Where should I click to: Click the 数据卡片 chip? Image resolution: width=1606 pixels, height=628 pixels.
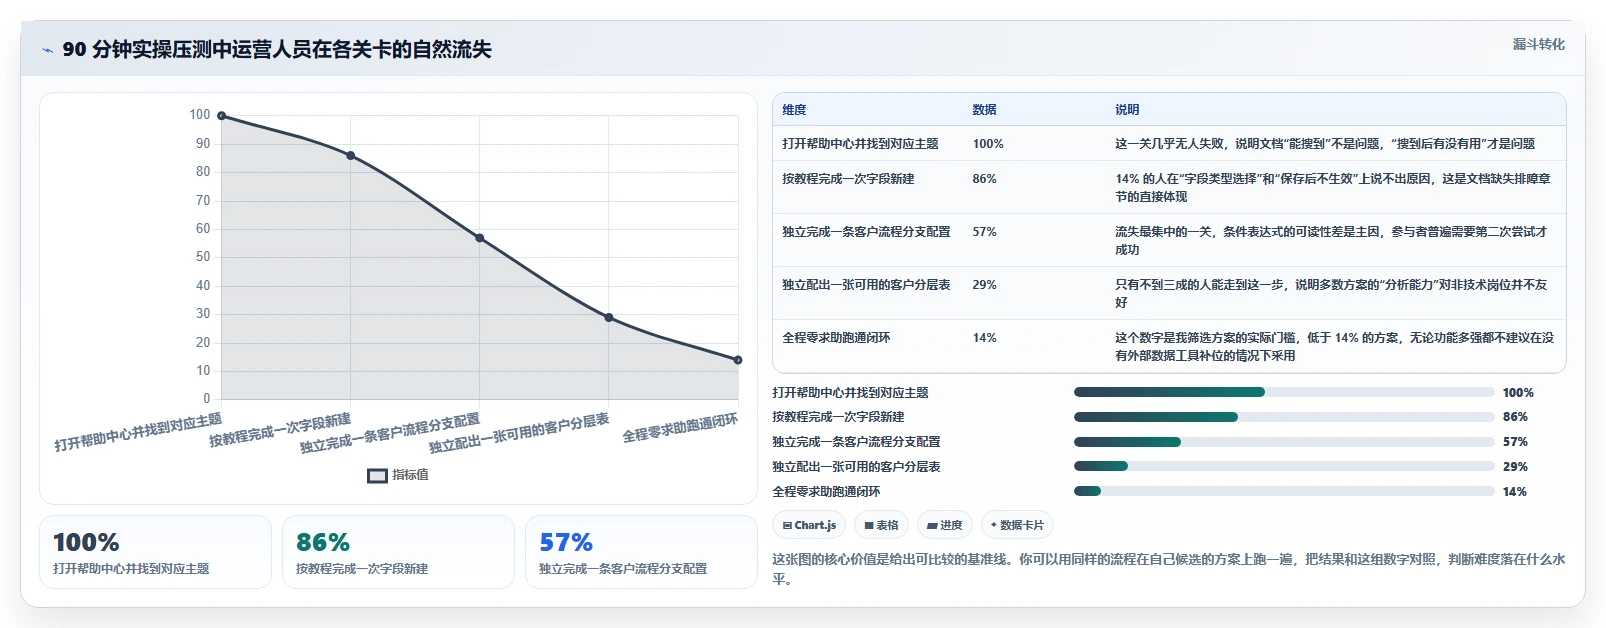1017,525
